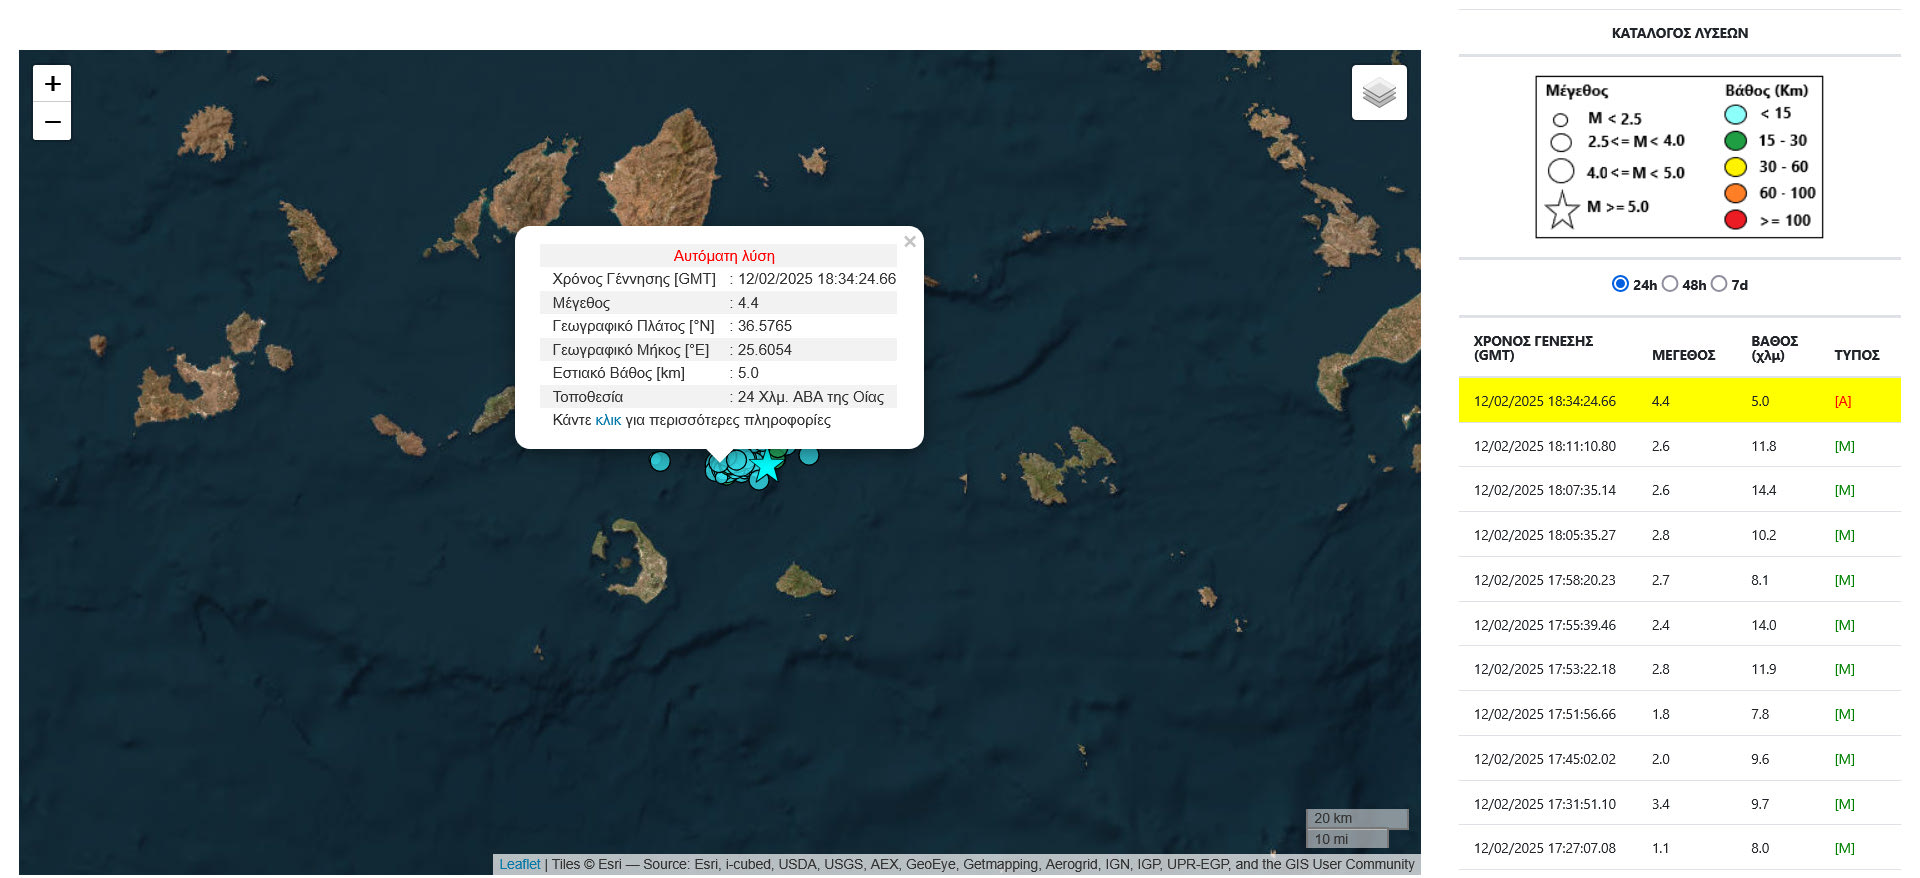Click the [A] type tag in highlighted row
This screenshot has height=878, width=1920.
pos(1842,401)
